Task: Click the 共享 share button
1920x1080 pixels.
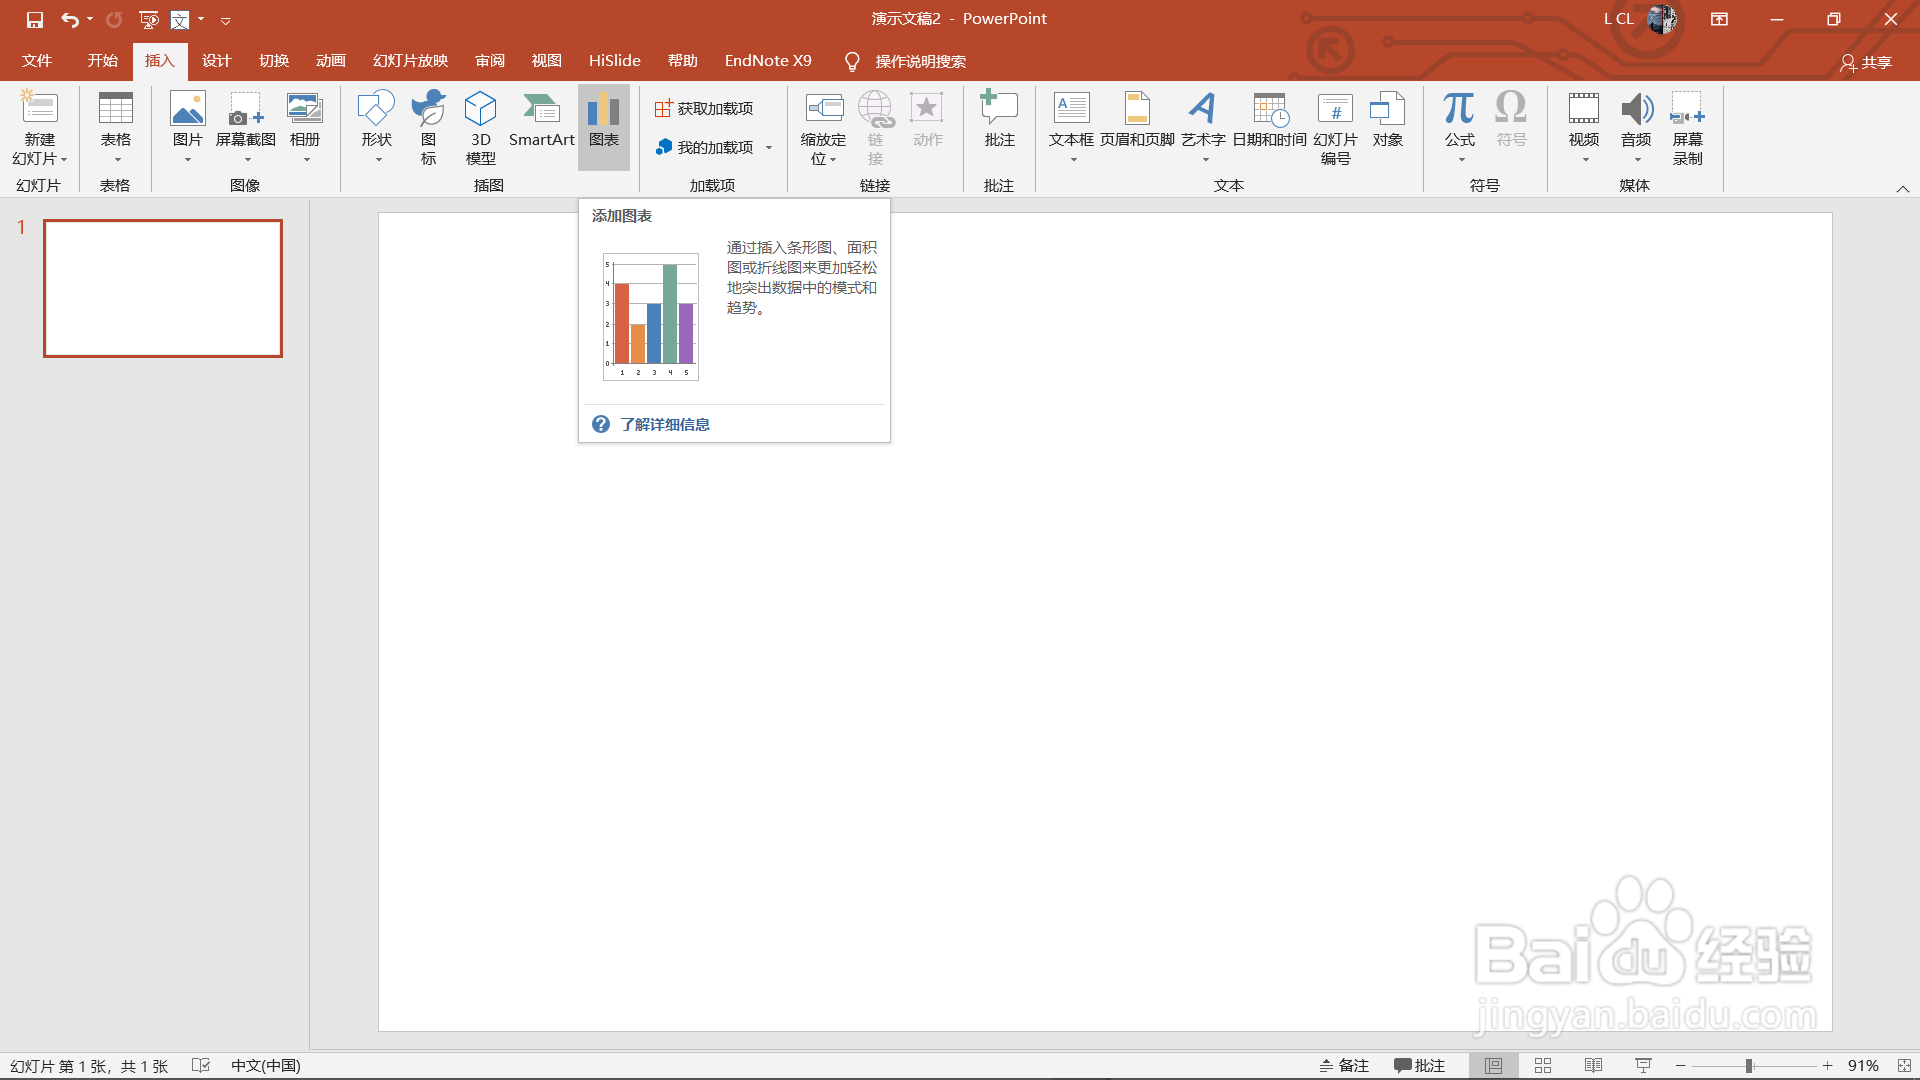Action: [x=1866, y=62]
